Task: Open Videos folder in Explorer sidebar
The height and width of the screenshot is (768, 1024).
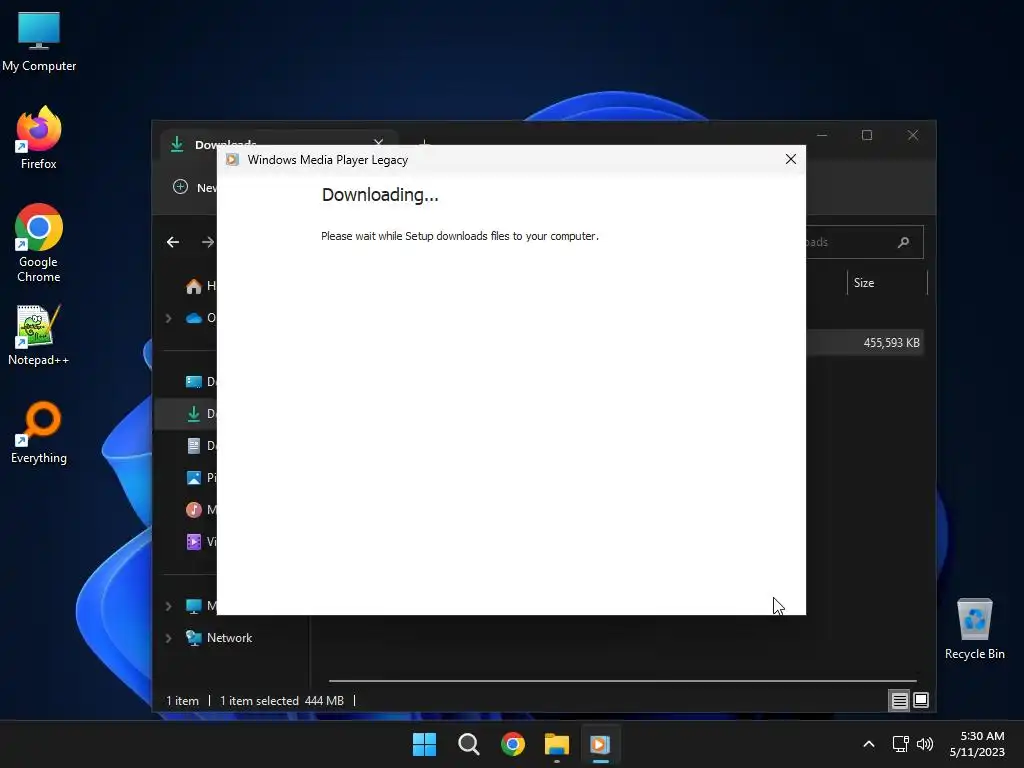Action: point(200,541)
